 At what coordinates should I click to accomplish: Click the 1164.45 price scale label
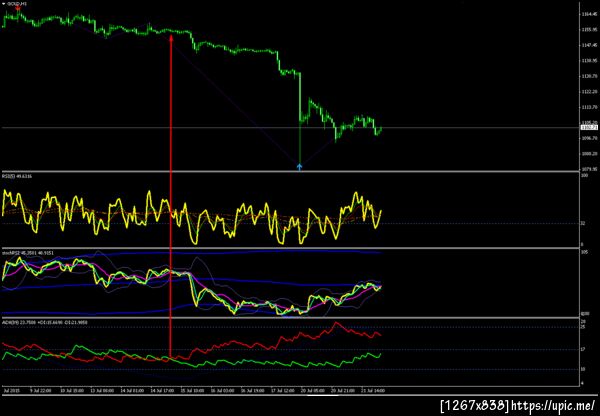tap(589, 14)
